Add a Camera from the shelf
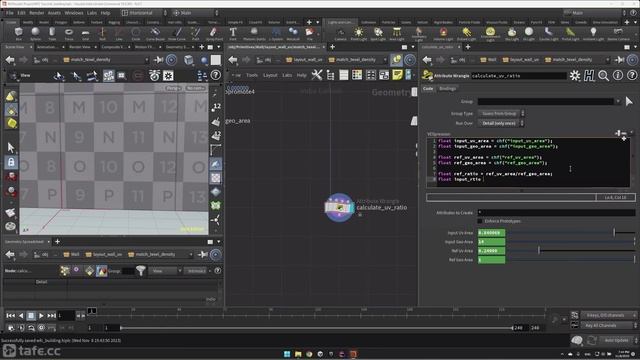 pos(340,33)
